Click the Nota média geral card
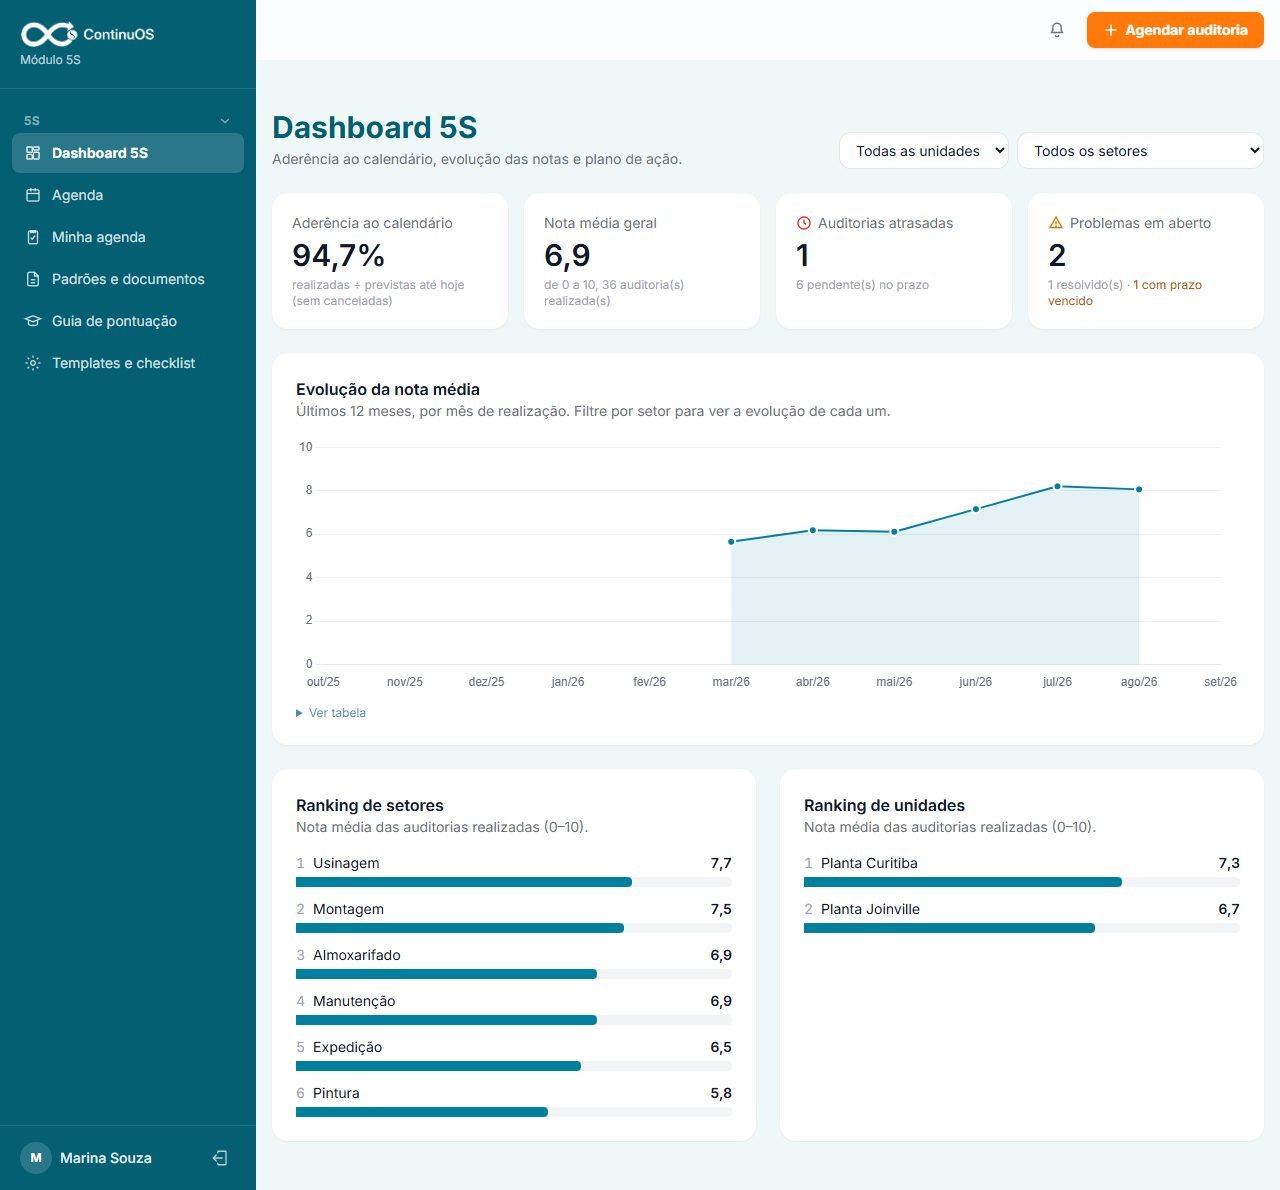 [x=642, y=261]
